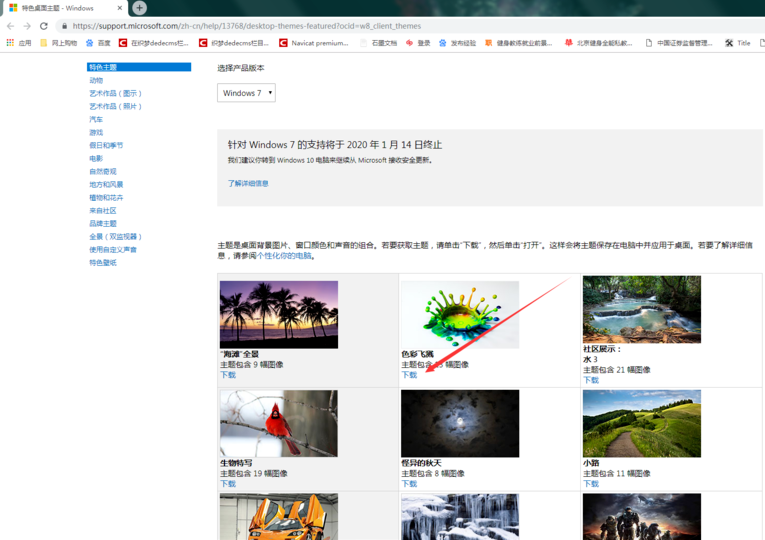Click the browser back arrow

(x=10, y=26)
